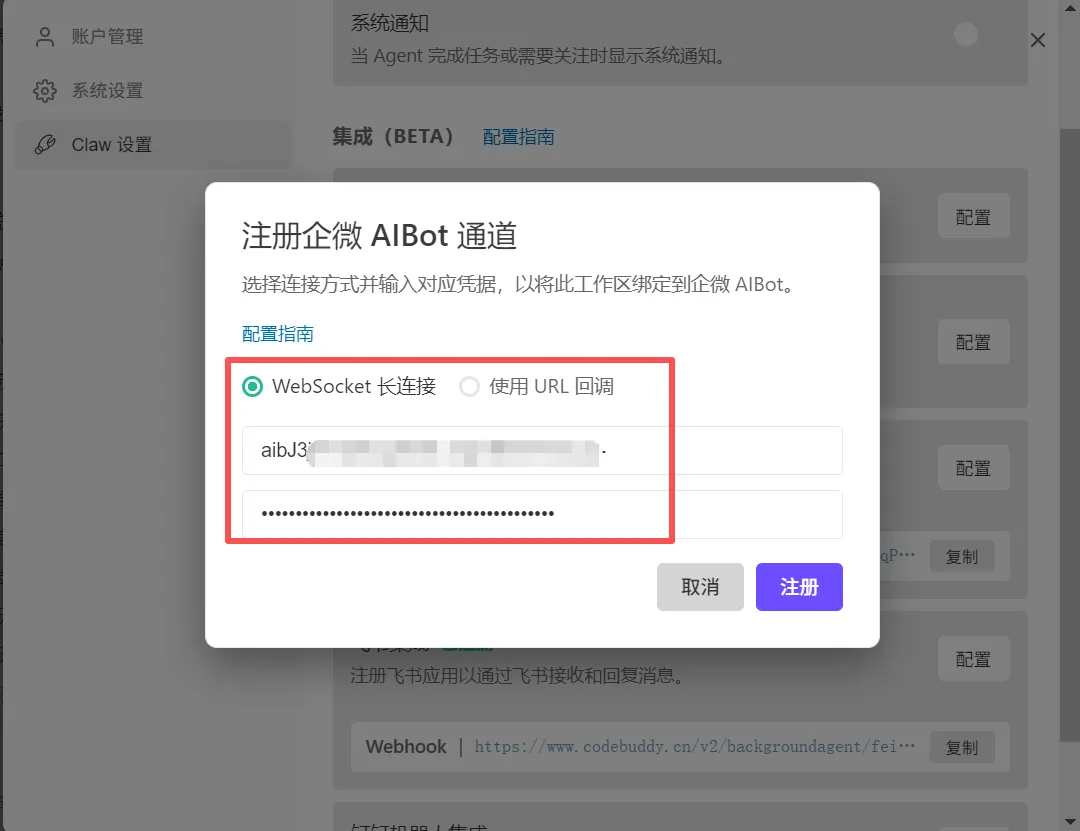Click the masked secret password field
The width and height of the screenshot is (1080, 831).
(542, 514)
